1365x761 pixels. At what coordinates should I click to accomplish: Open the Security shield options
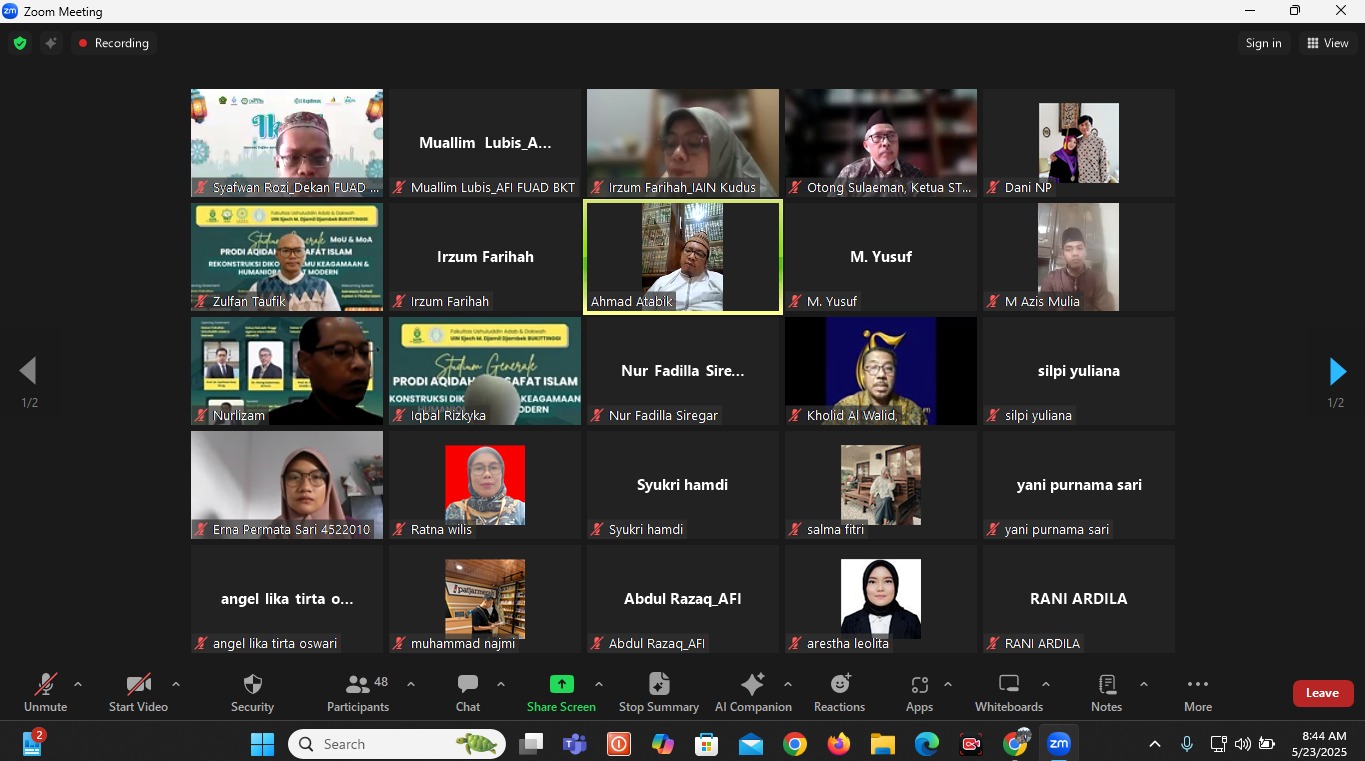[x=252, y=692]
